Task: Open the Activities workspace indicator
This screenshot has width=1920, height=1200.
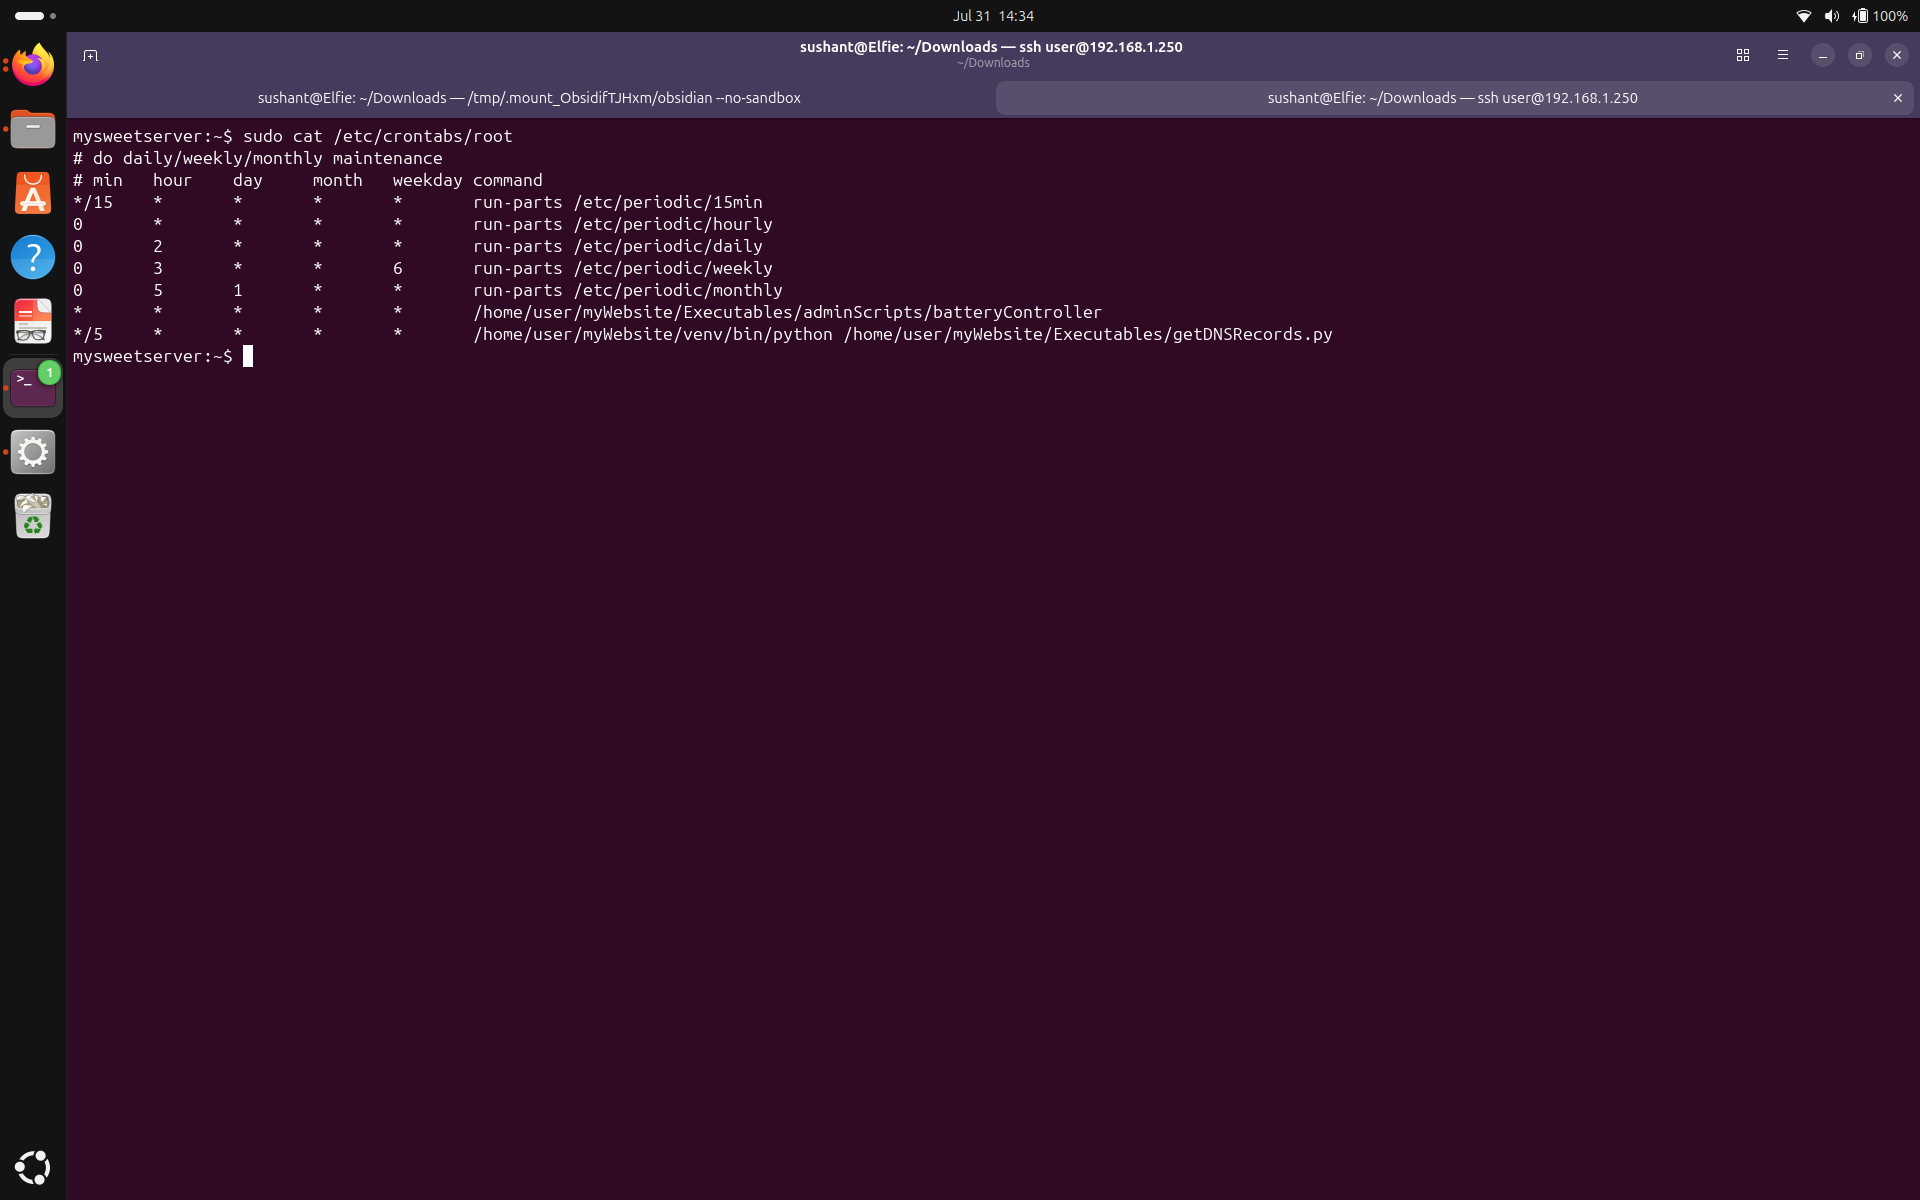Action: pyautogui.click(x=35, y=16)
